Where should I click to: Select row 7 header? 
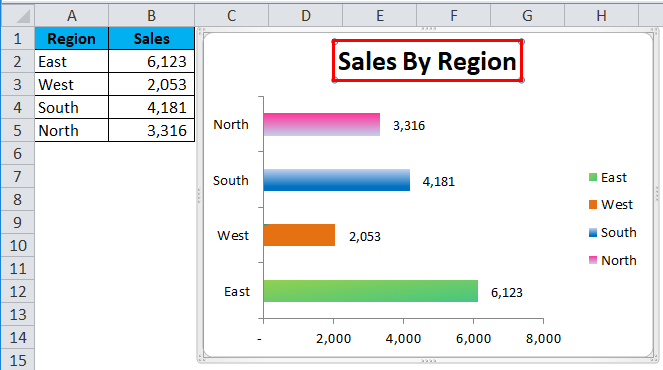click(18, 176)
